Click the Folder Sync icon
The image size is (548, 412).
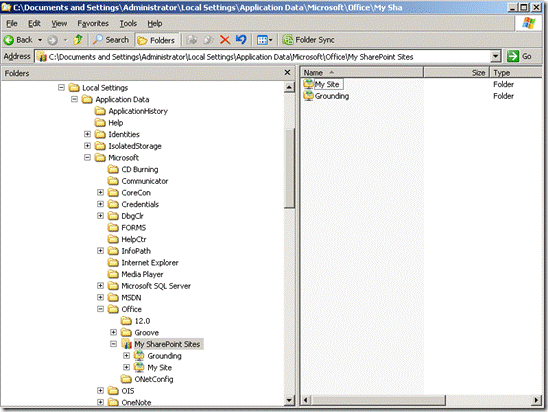click(x=288, y=40)
